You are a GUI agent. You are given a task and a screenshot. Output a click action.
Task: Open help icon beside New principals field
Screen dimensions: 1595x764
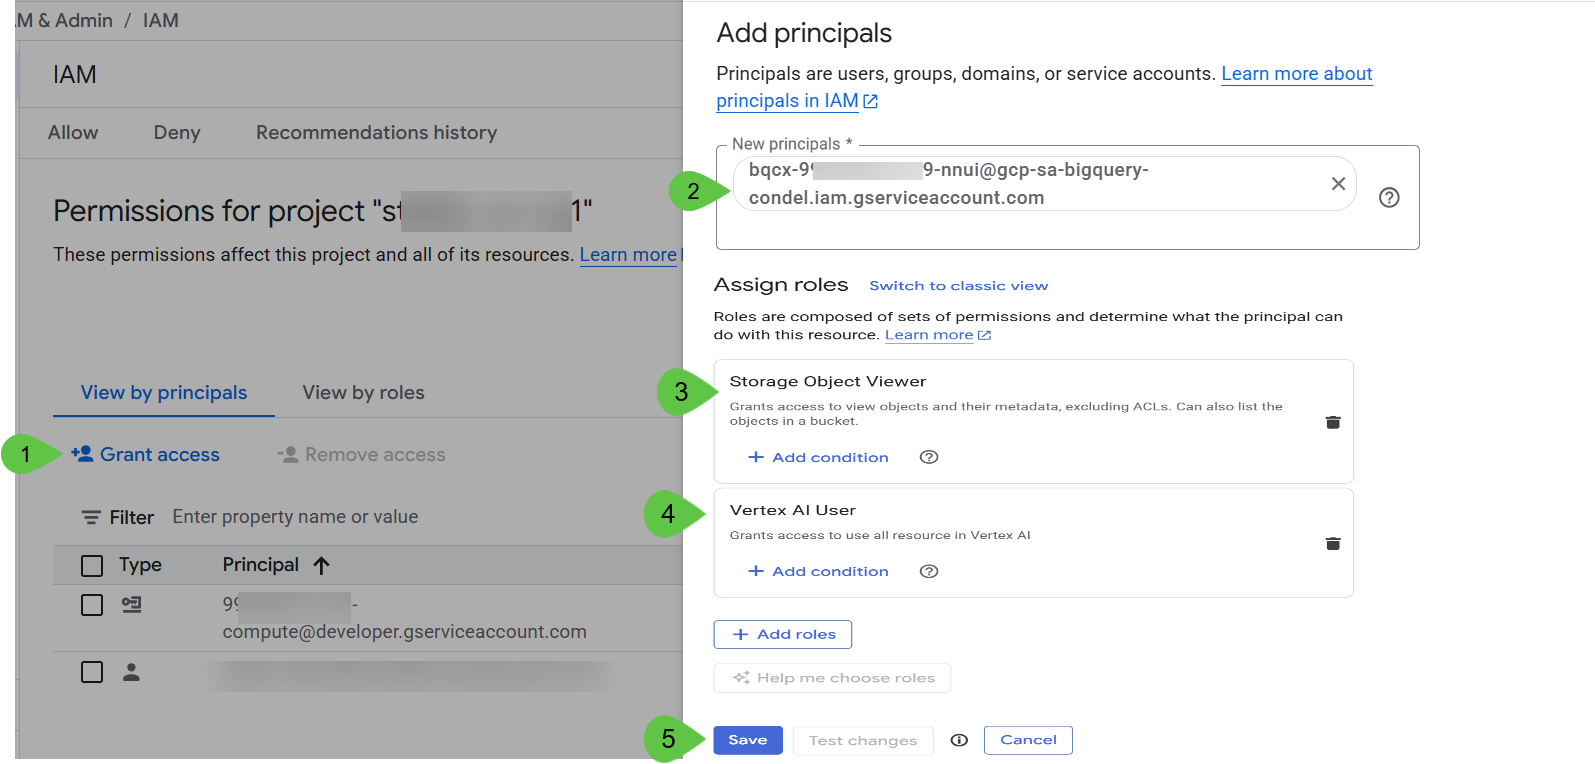coord(1389,198)
